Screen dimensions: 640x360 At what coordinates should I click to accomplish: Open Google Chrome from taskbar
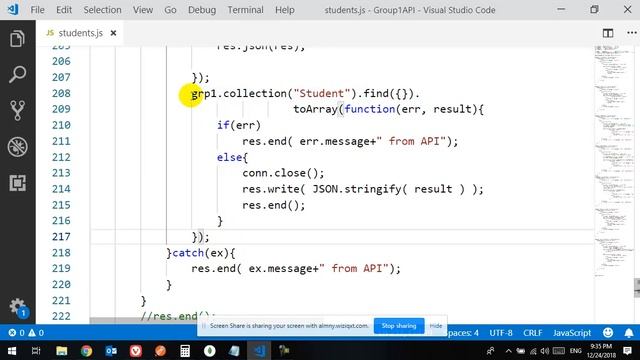[86, 351]
